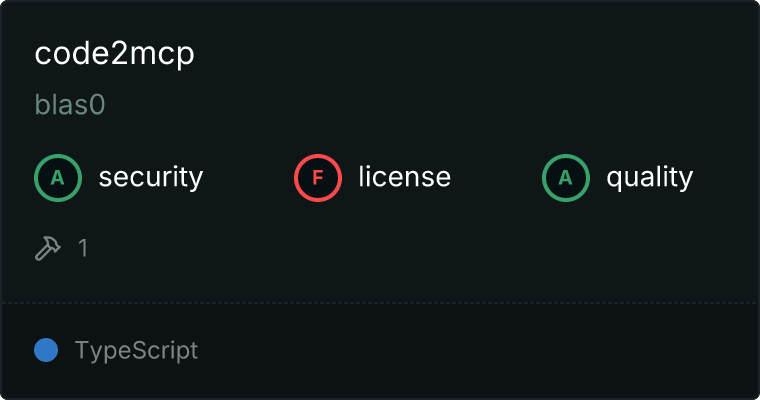760x400 pixels.
Task: Click the letter A inside the quality badge
Action: [x=566, y=178]
